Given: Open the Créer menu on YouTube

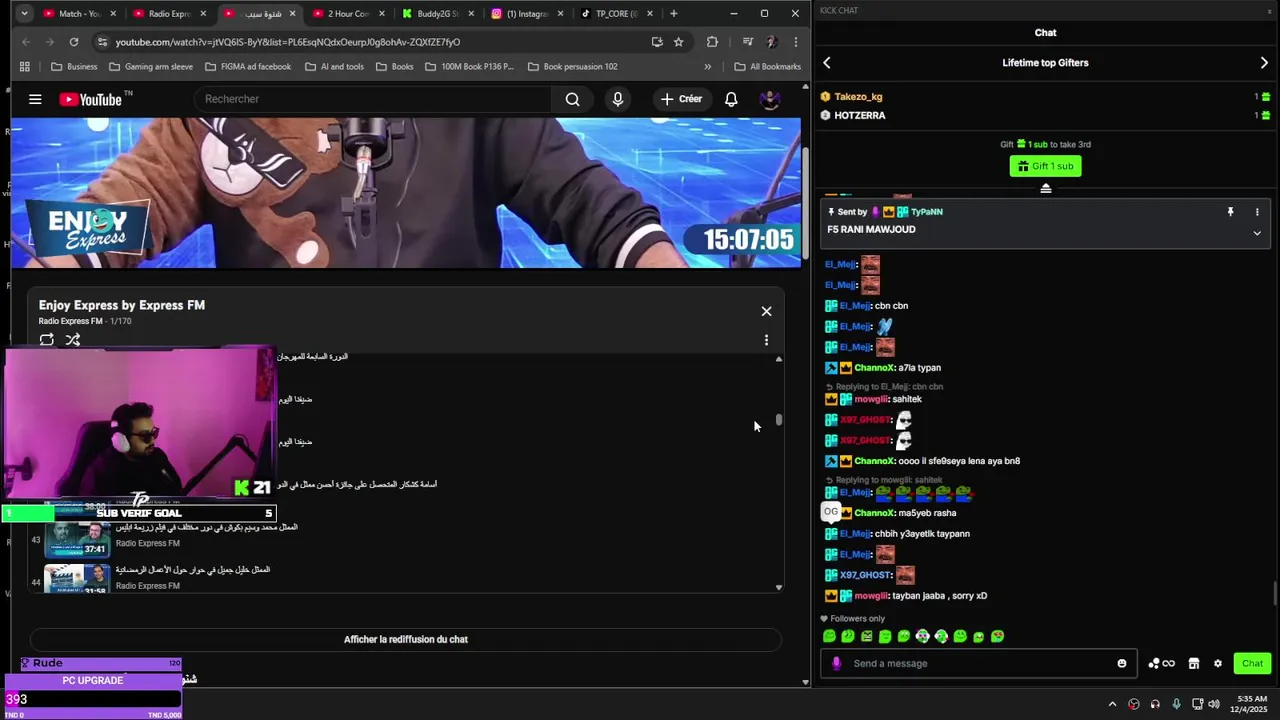Looking at the screenshot, I should (x=681, y=99).
